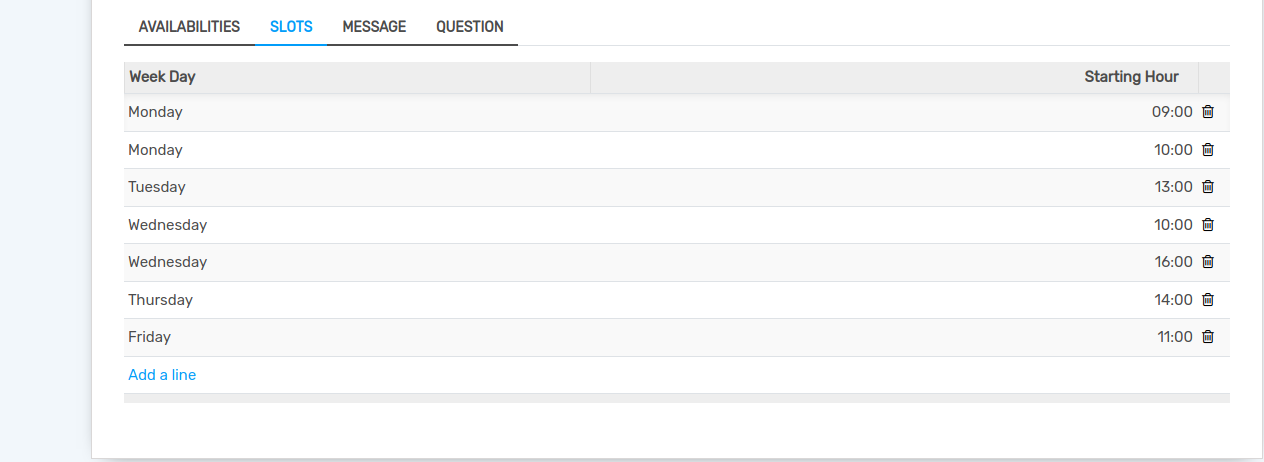Click the Add a line link
The width and height of the screenshot is (1264, 462).
pyautogui.click(x=162, y=375)
